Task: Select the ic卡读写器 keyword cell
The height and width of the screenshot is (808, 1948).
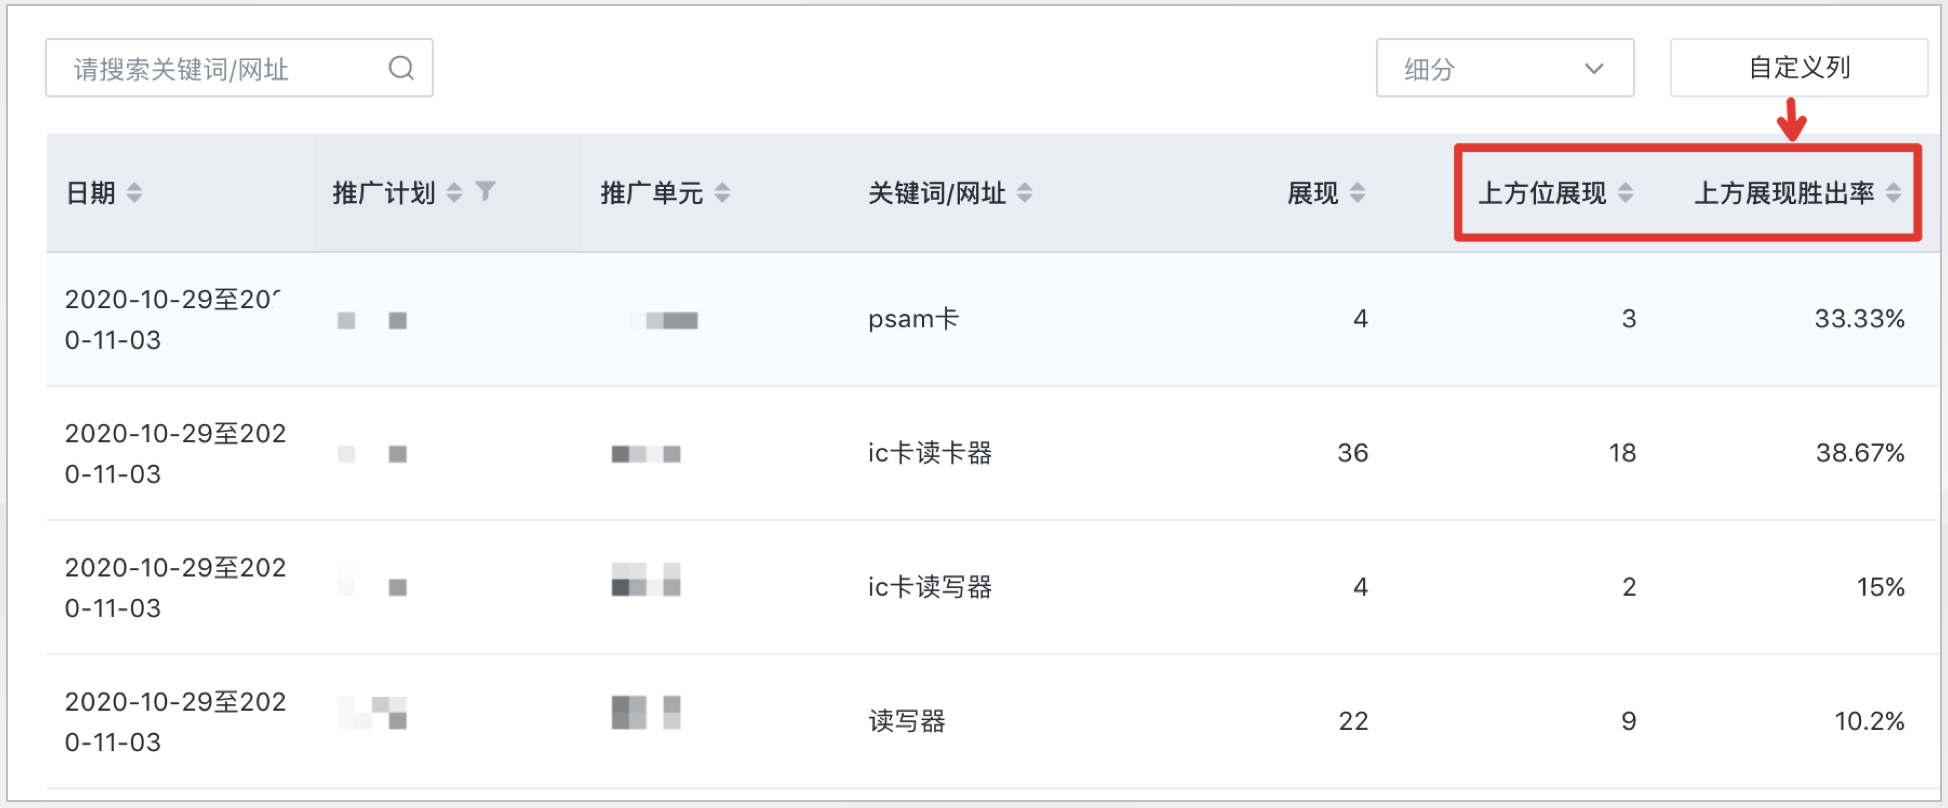Action: 929,587
